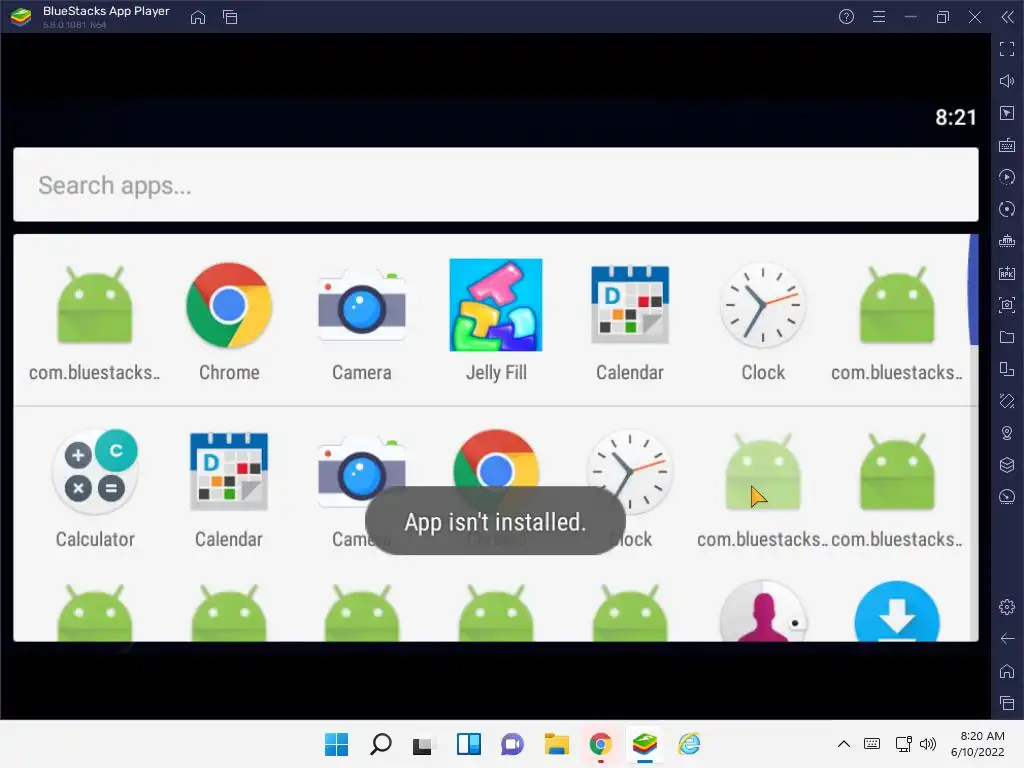The width and height of the screenshot is (1024, 768).
Task: Open the set location pin icon
Action: (x=1006, y=433)
